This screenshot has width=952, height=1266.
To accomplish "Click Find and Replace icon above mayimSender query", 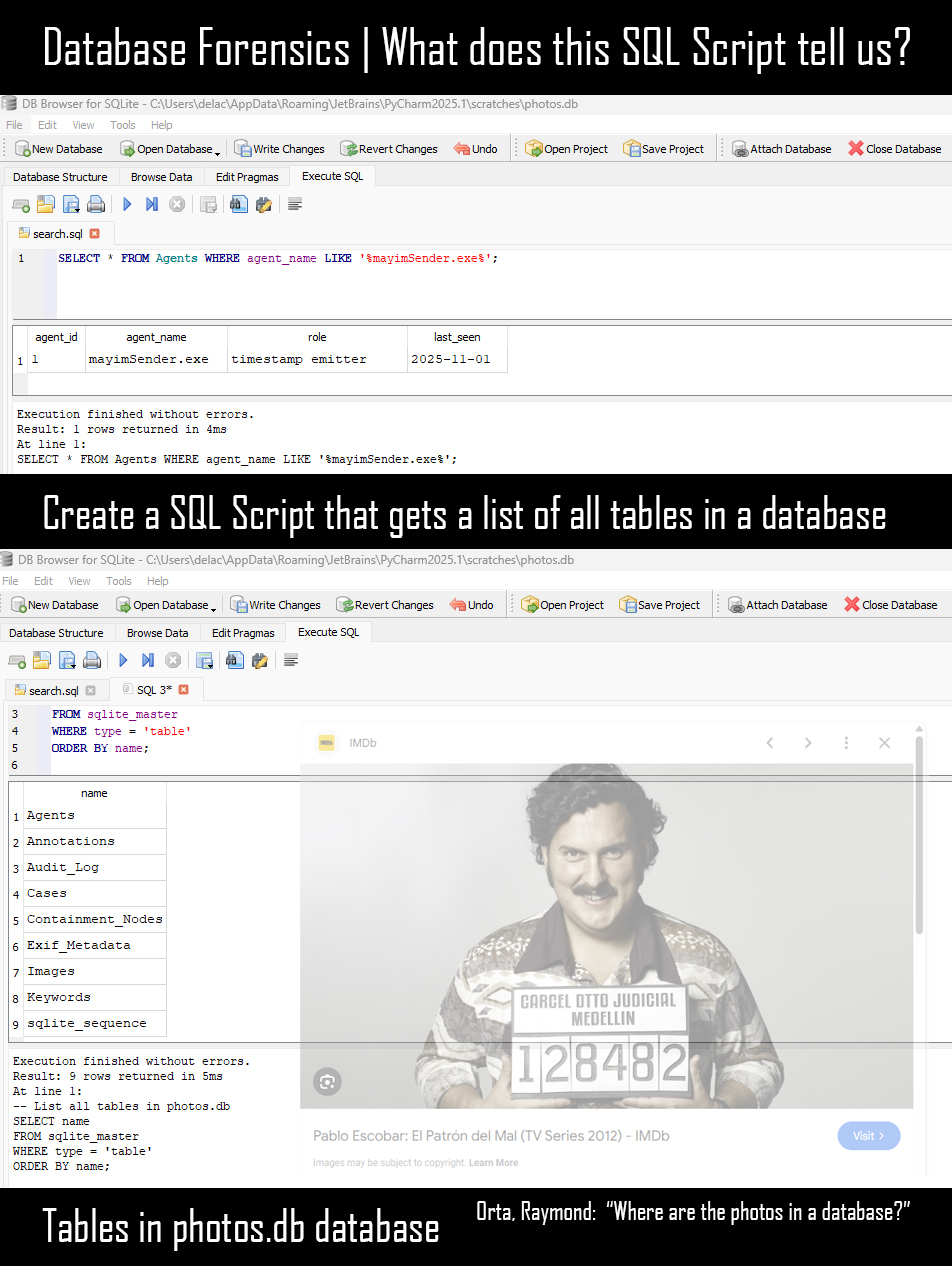I will [x=264, y=204].
